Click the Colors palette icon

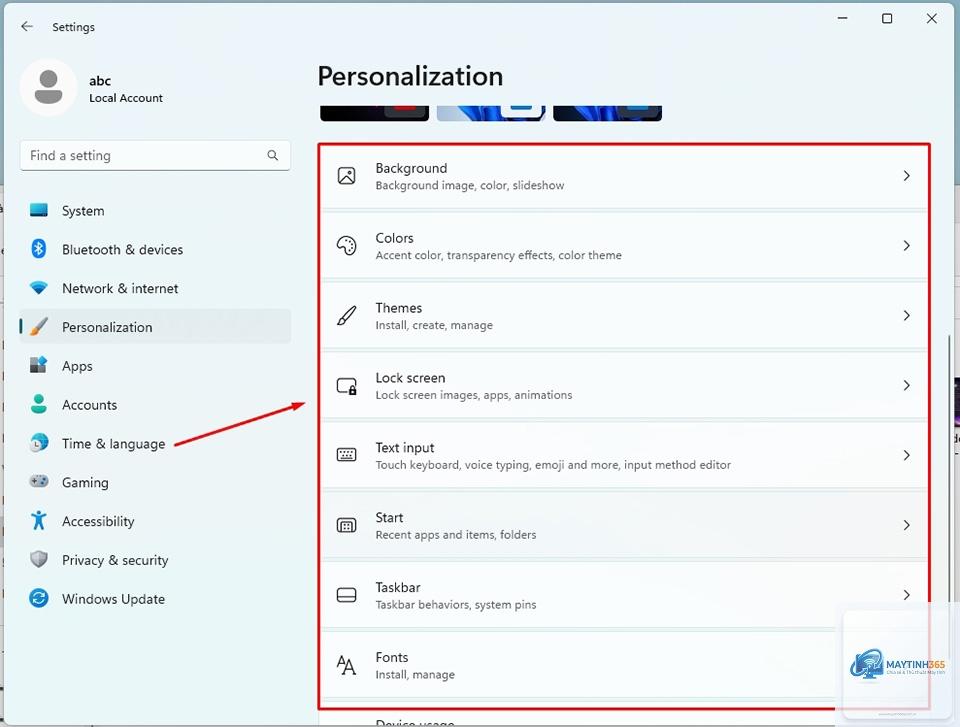pos(347,246)
